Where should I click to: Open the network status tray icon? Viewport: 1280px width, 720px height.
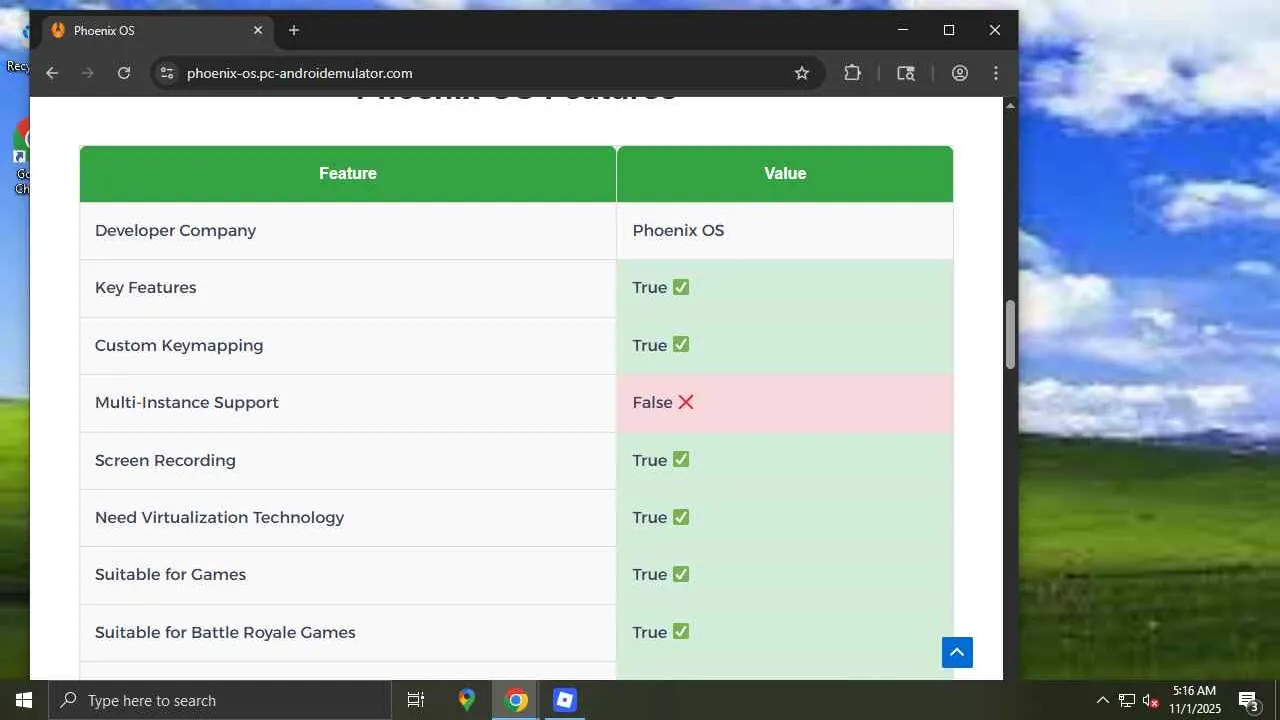[1127, 700]
